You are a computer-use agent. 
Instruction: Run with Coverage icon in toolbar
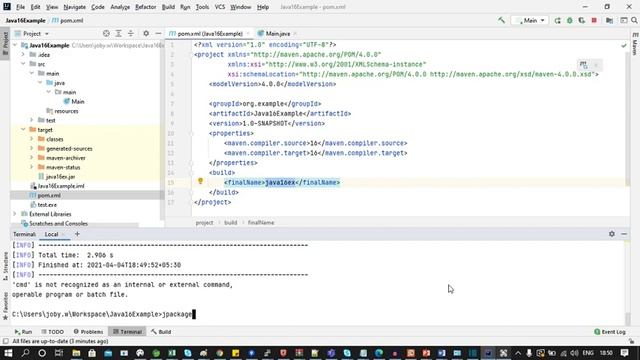[582, 20]
